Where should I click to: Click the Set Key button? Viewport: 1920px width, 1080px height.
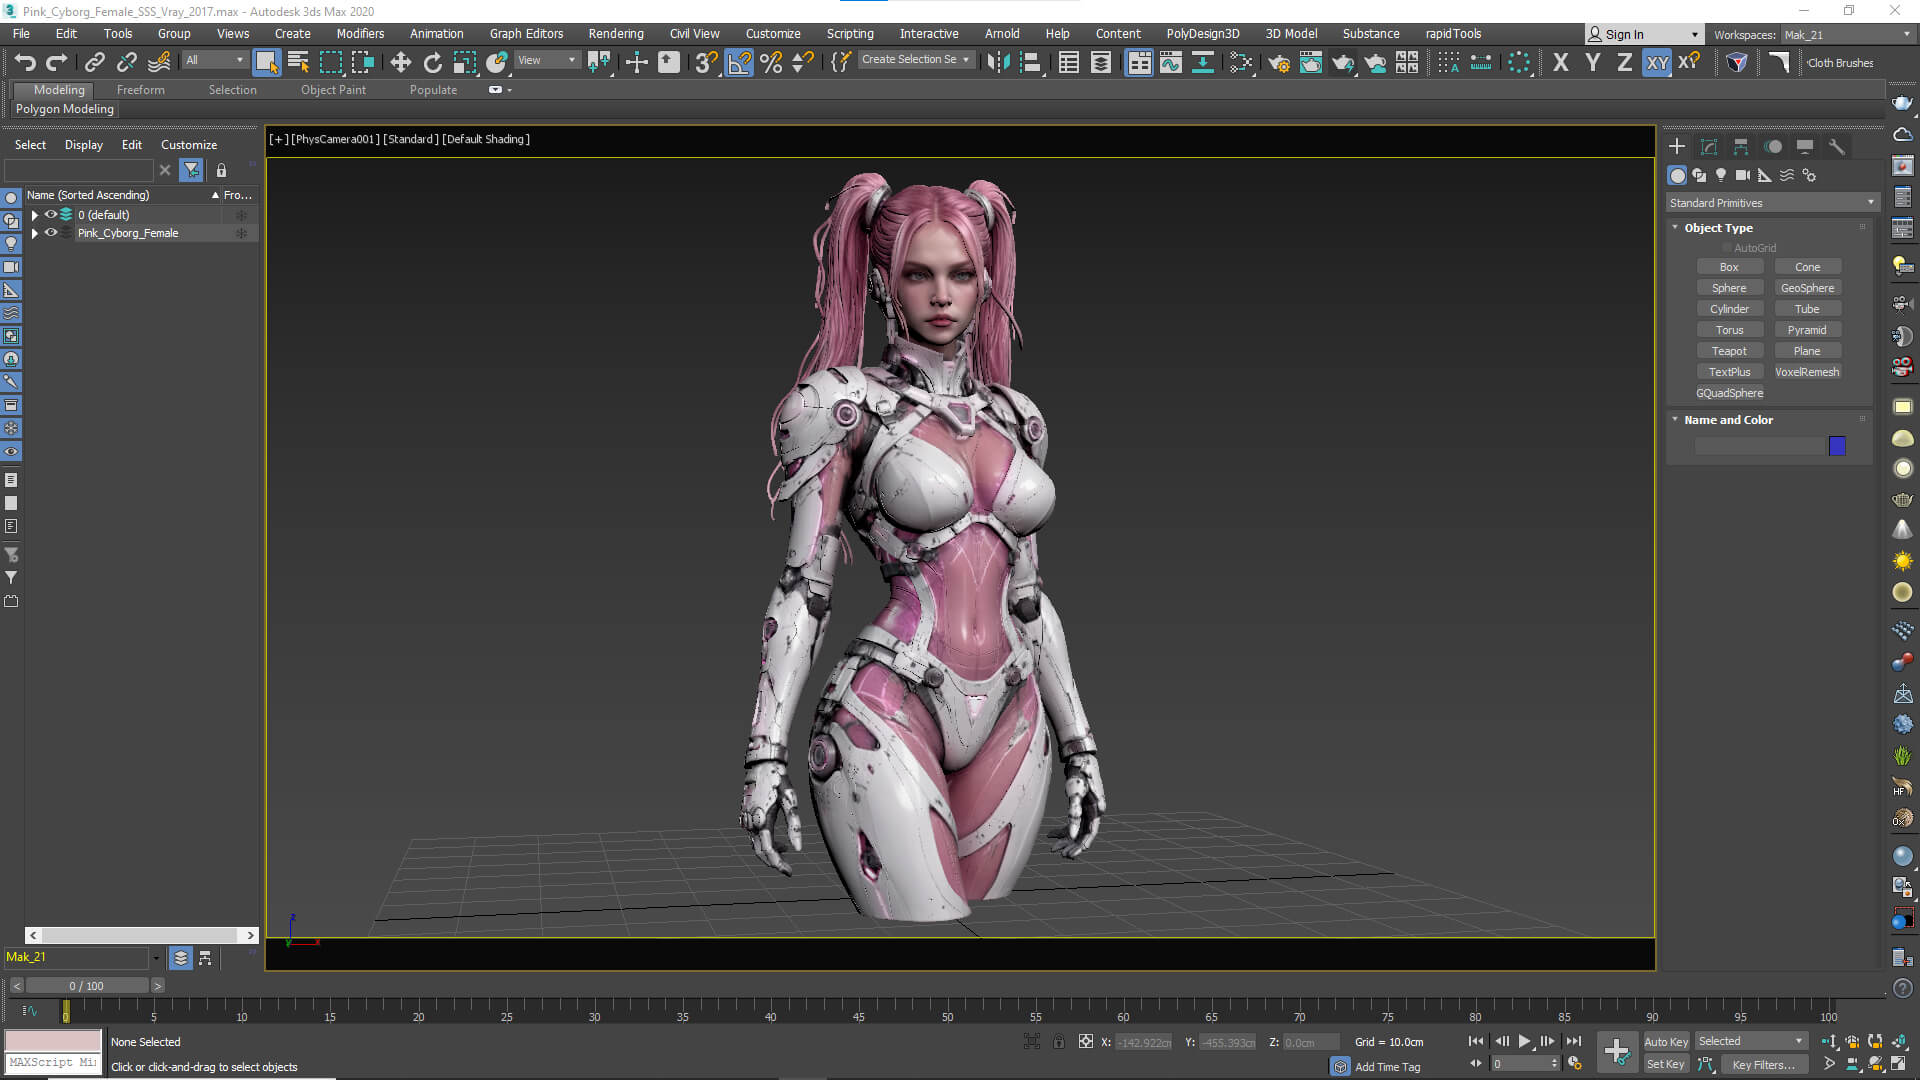(1666, 1064)
